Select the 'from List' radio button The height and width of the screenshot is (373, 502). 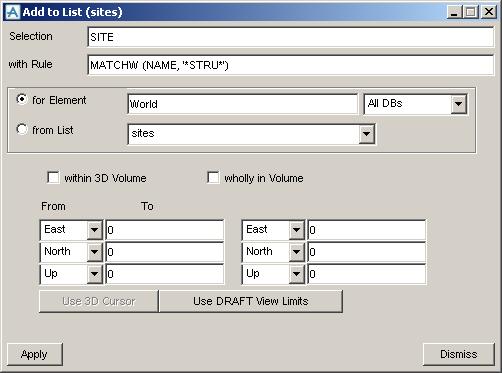click(x=22, y=129)
